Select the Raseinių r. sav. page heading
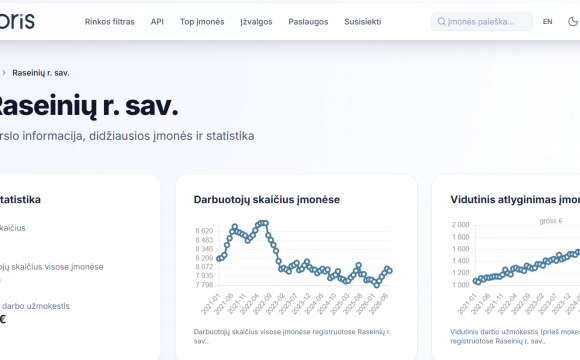 [88, 106]
